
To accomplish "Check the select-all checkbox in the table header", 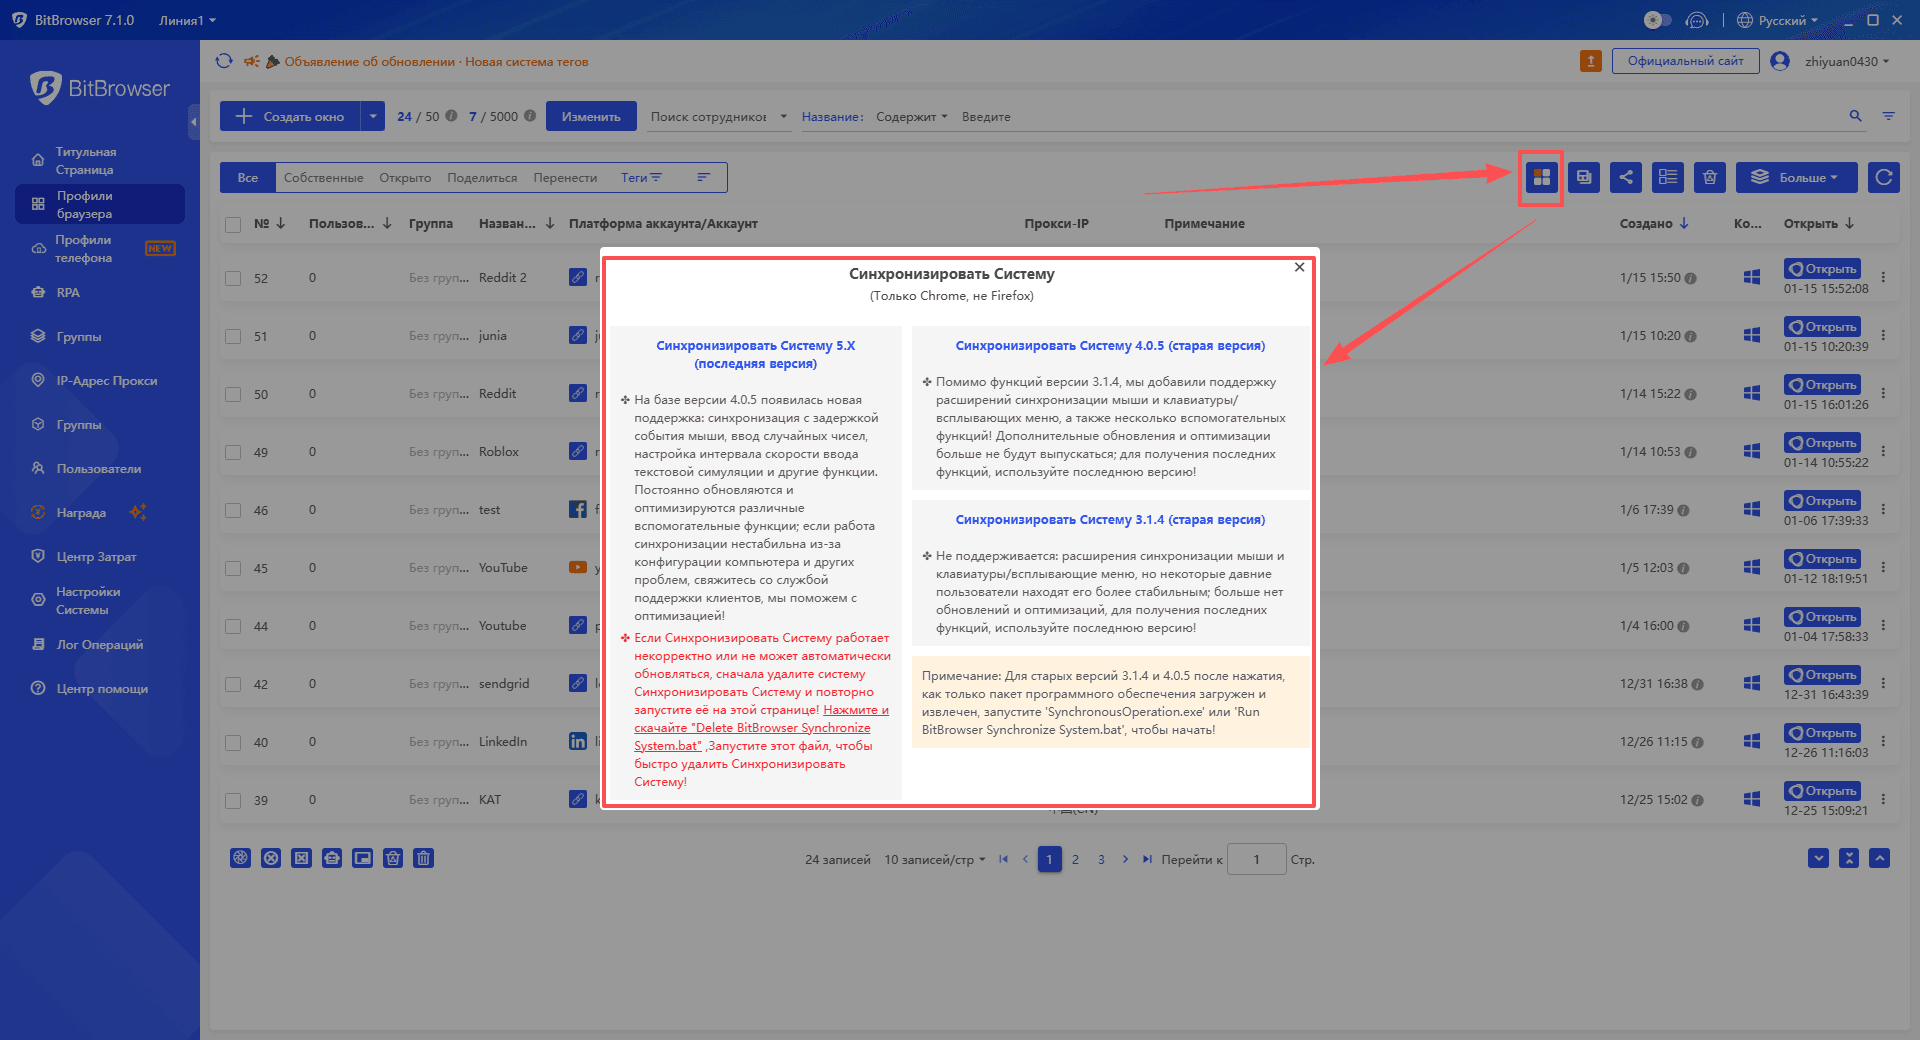I will [232, 224].
